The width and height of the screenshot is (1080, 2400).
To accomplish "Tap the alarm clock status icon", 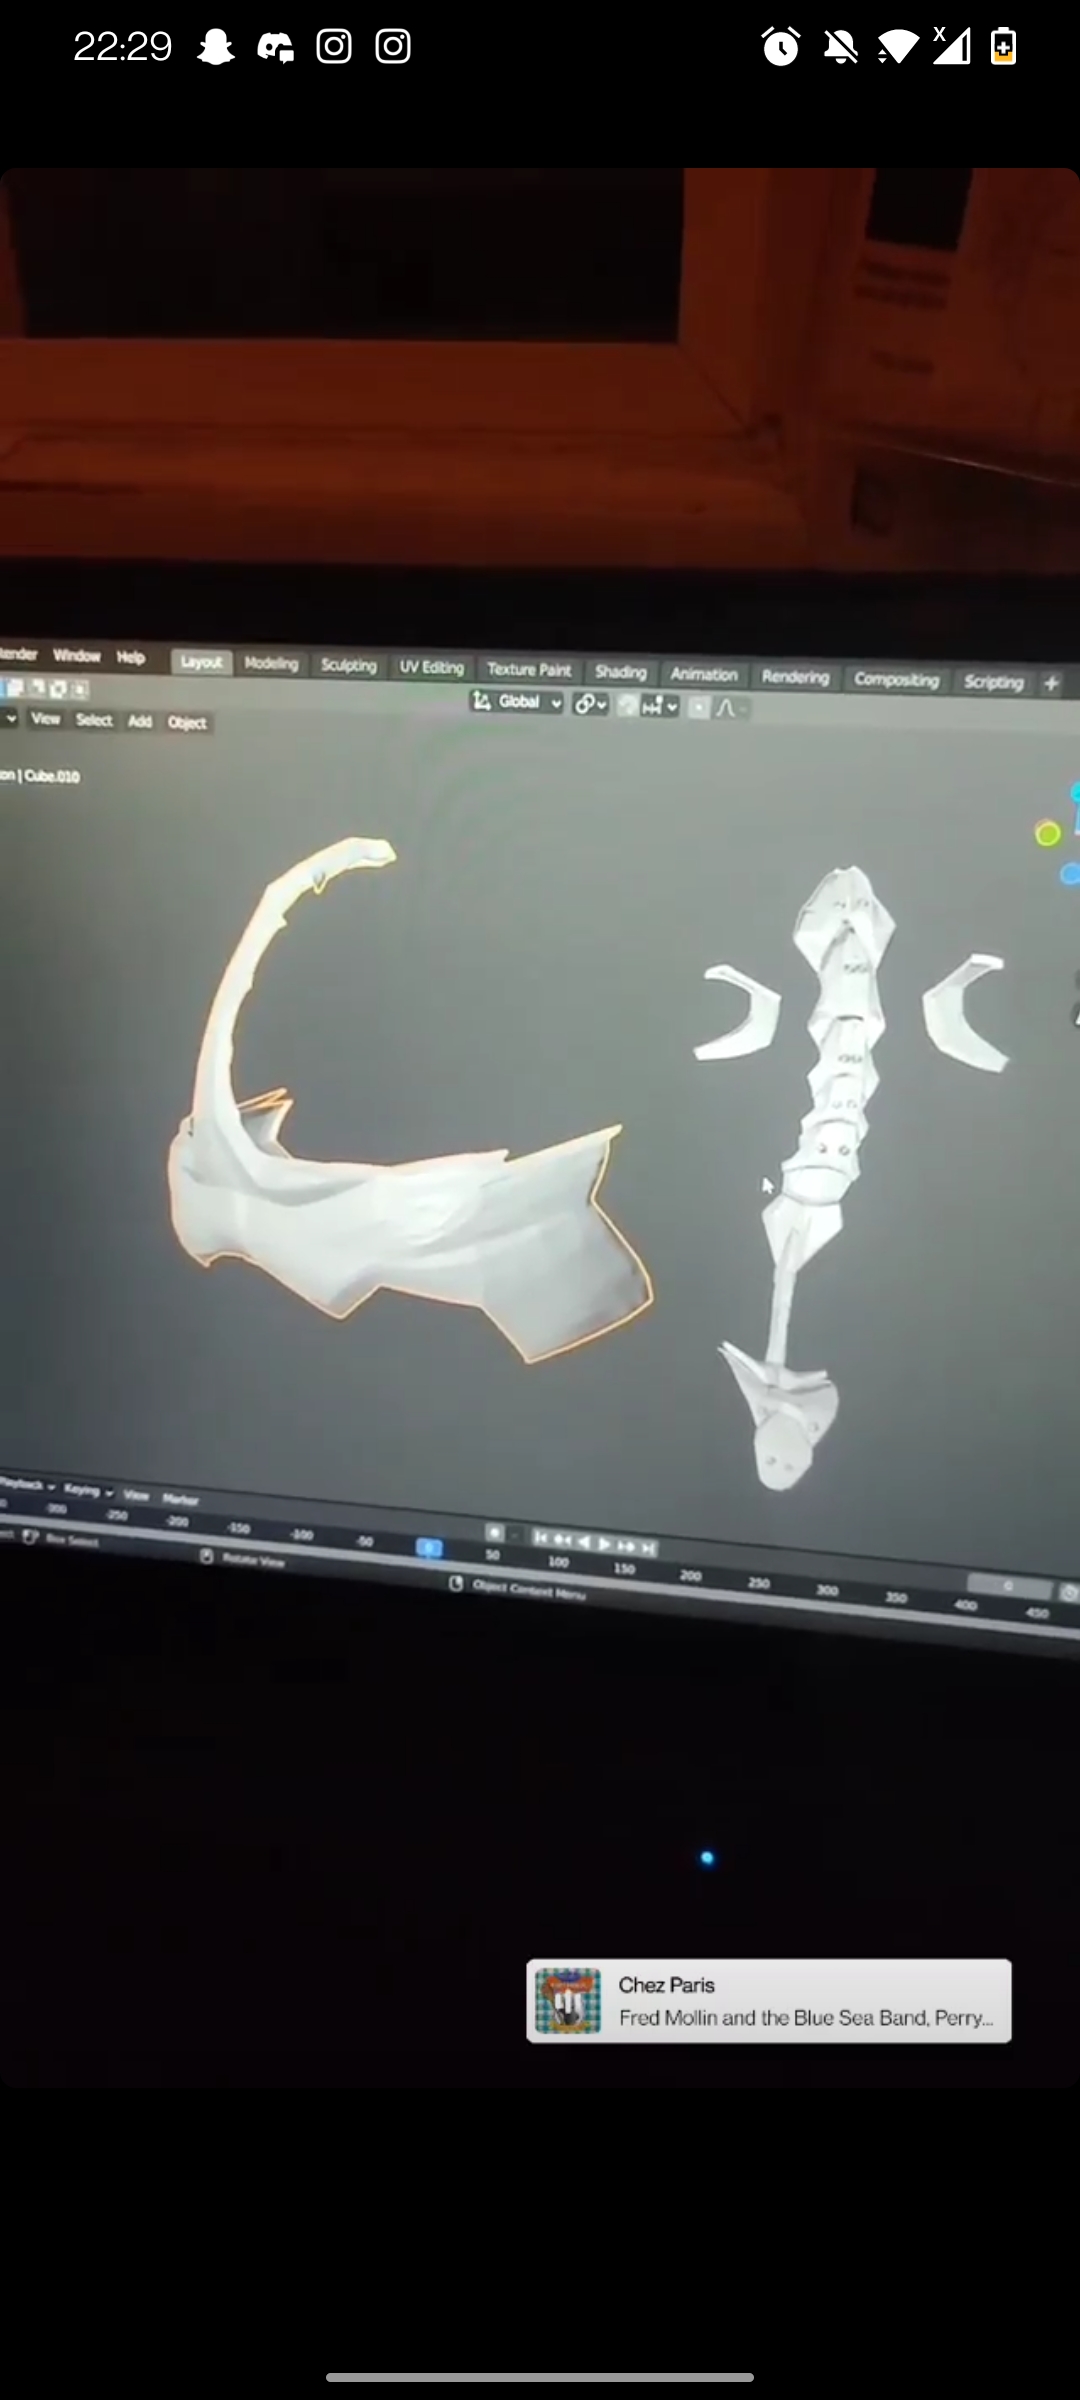I will [x=780, y=46].
